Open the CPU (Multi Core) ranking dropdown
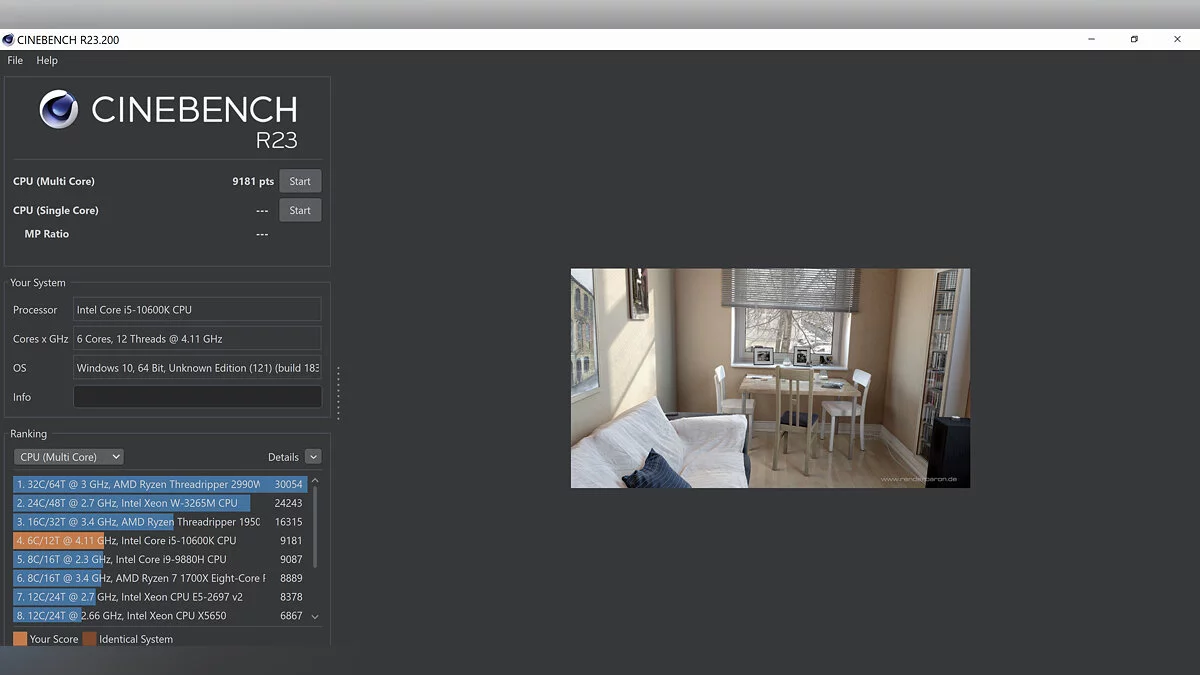Screen dimensions: 1200x675 click(69, 457)
